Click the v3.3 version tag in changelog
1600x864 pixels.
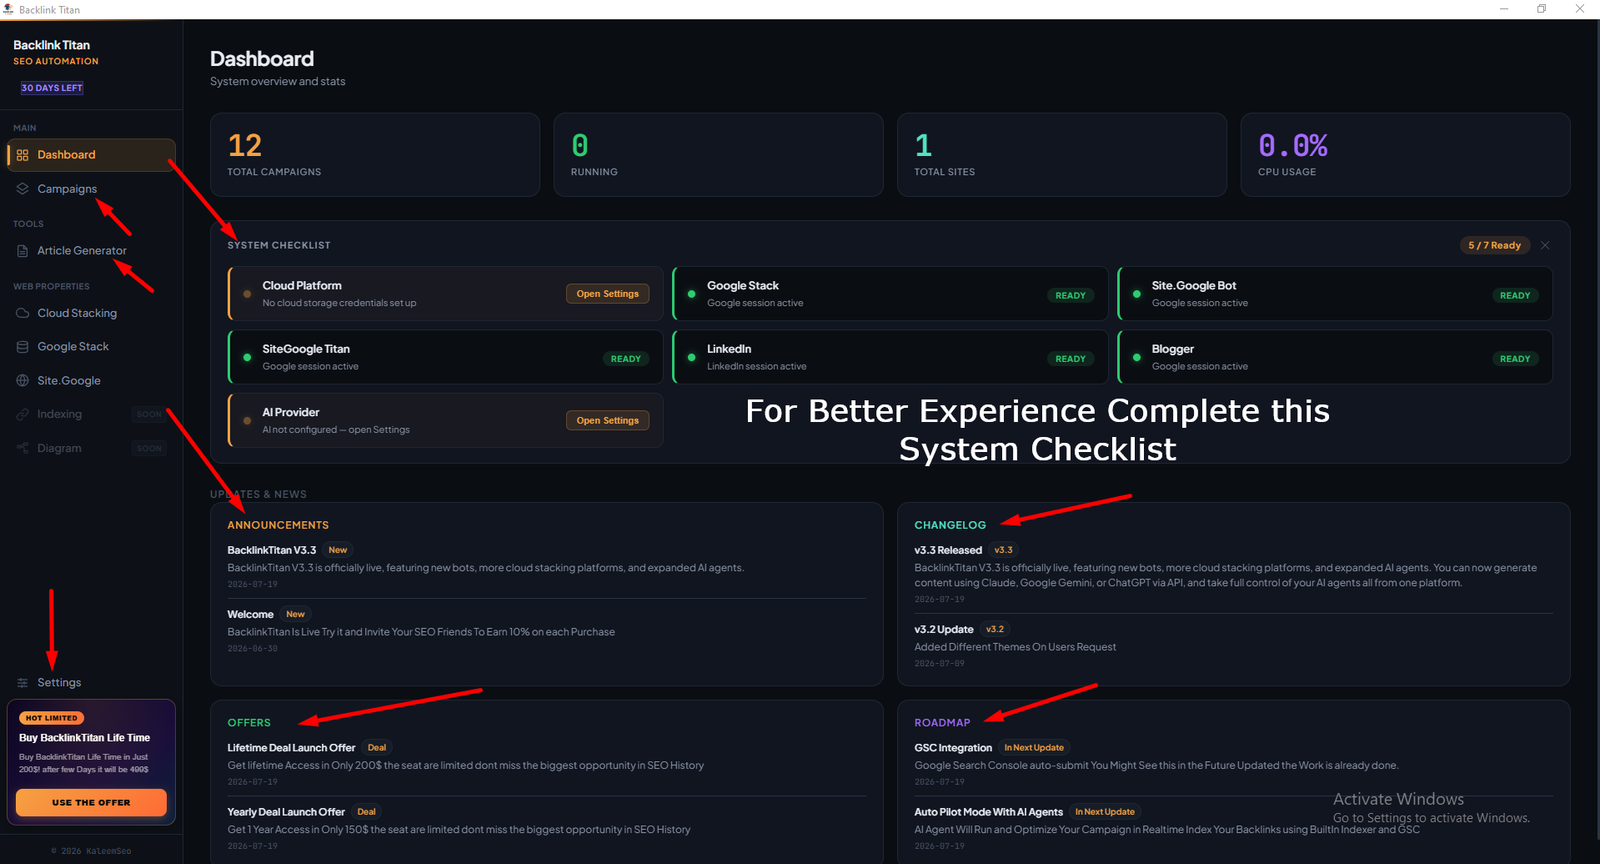click(x=1003, y=550)
